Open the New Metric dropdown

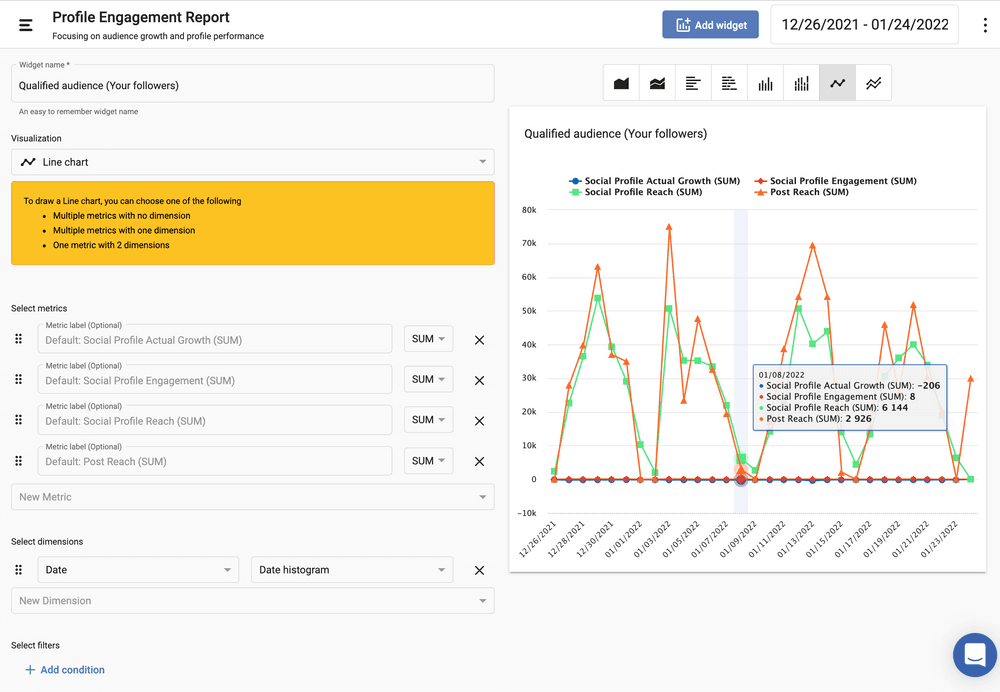click(x=252, y=497)
